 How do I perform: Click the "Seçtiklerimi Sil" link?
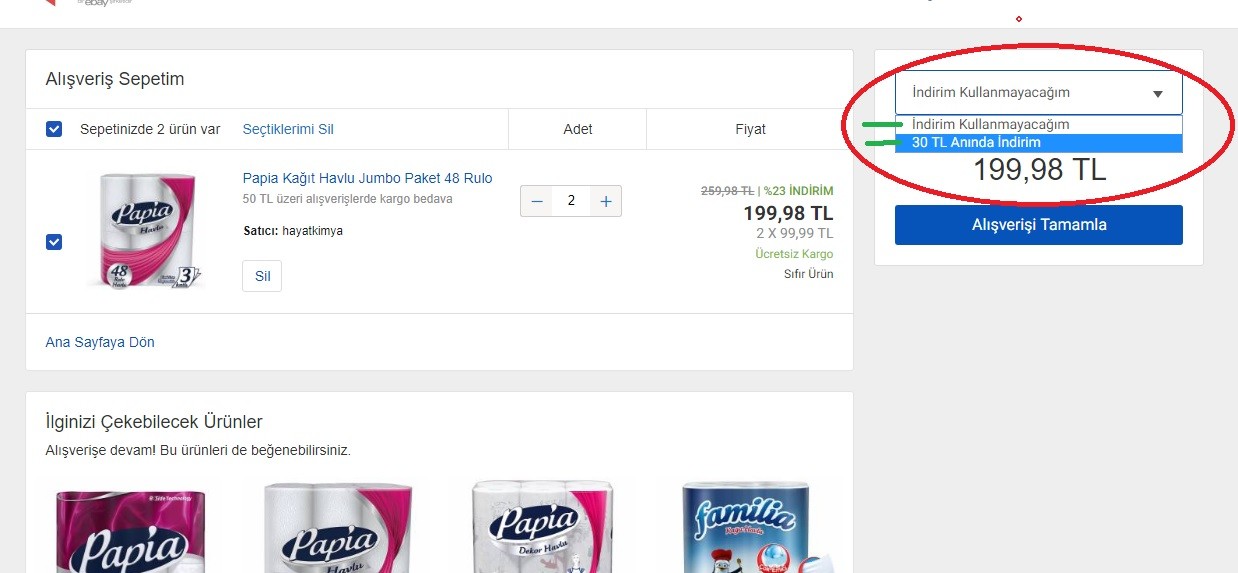(x=288, y=129)
